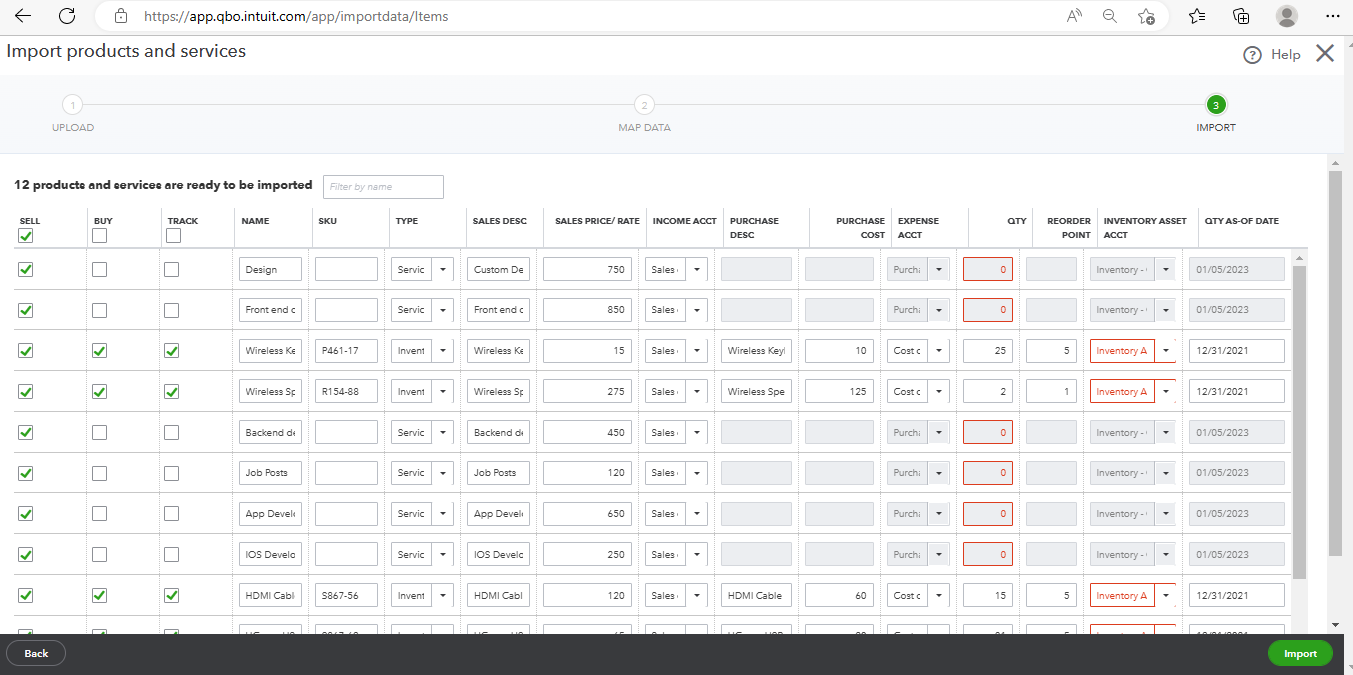Go to step 1 Upload
1353x675 pixels.
coord(73,105)
